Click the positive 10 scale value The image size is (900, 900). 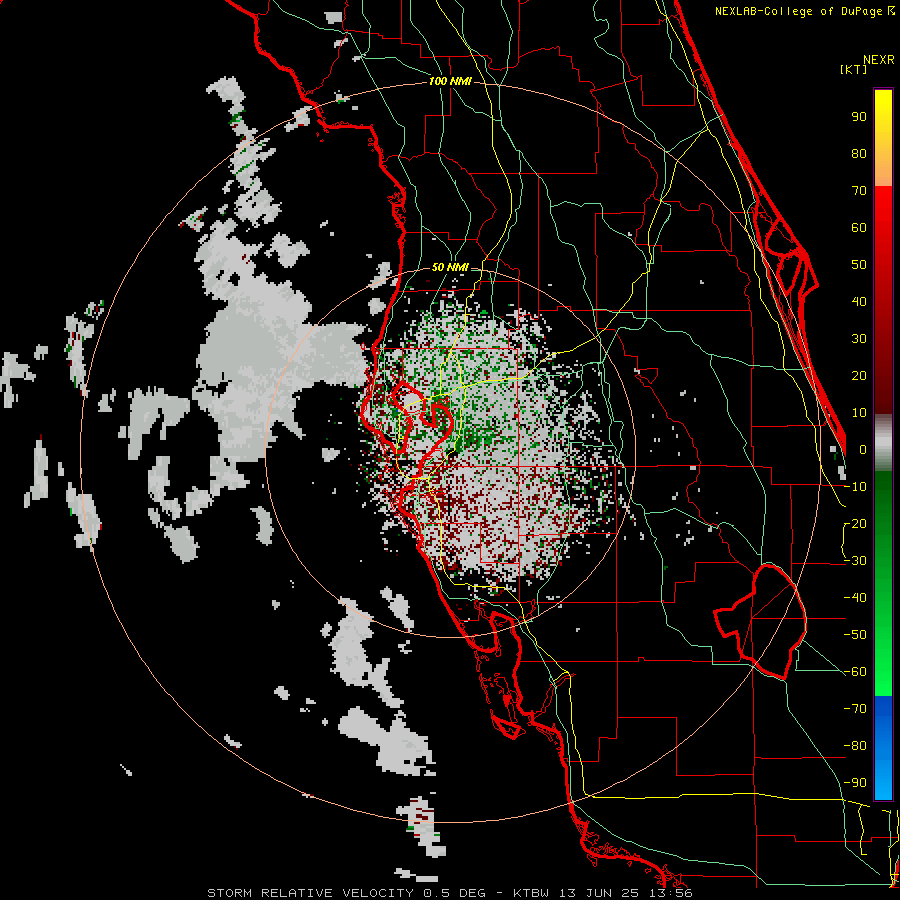tap(859, 413)
